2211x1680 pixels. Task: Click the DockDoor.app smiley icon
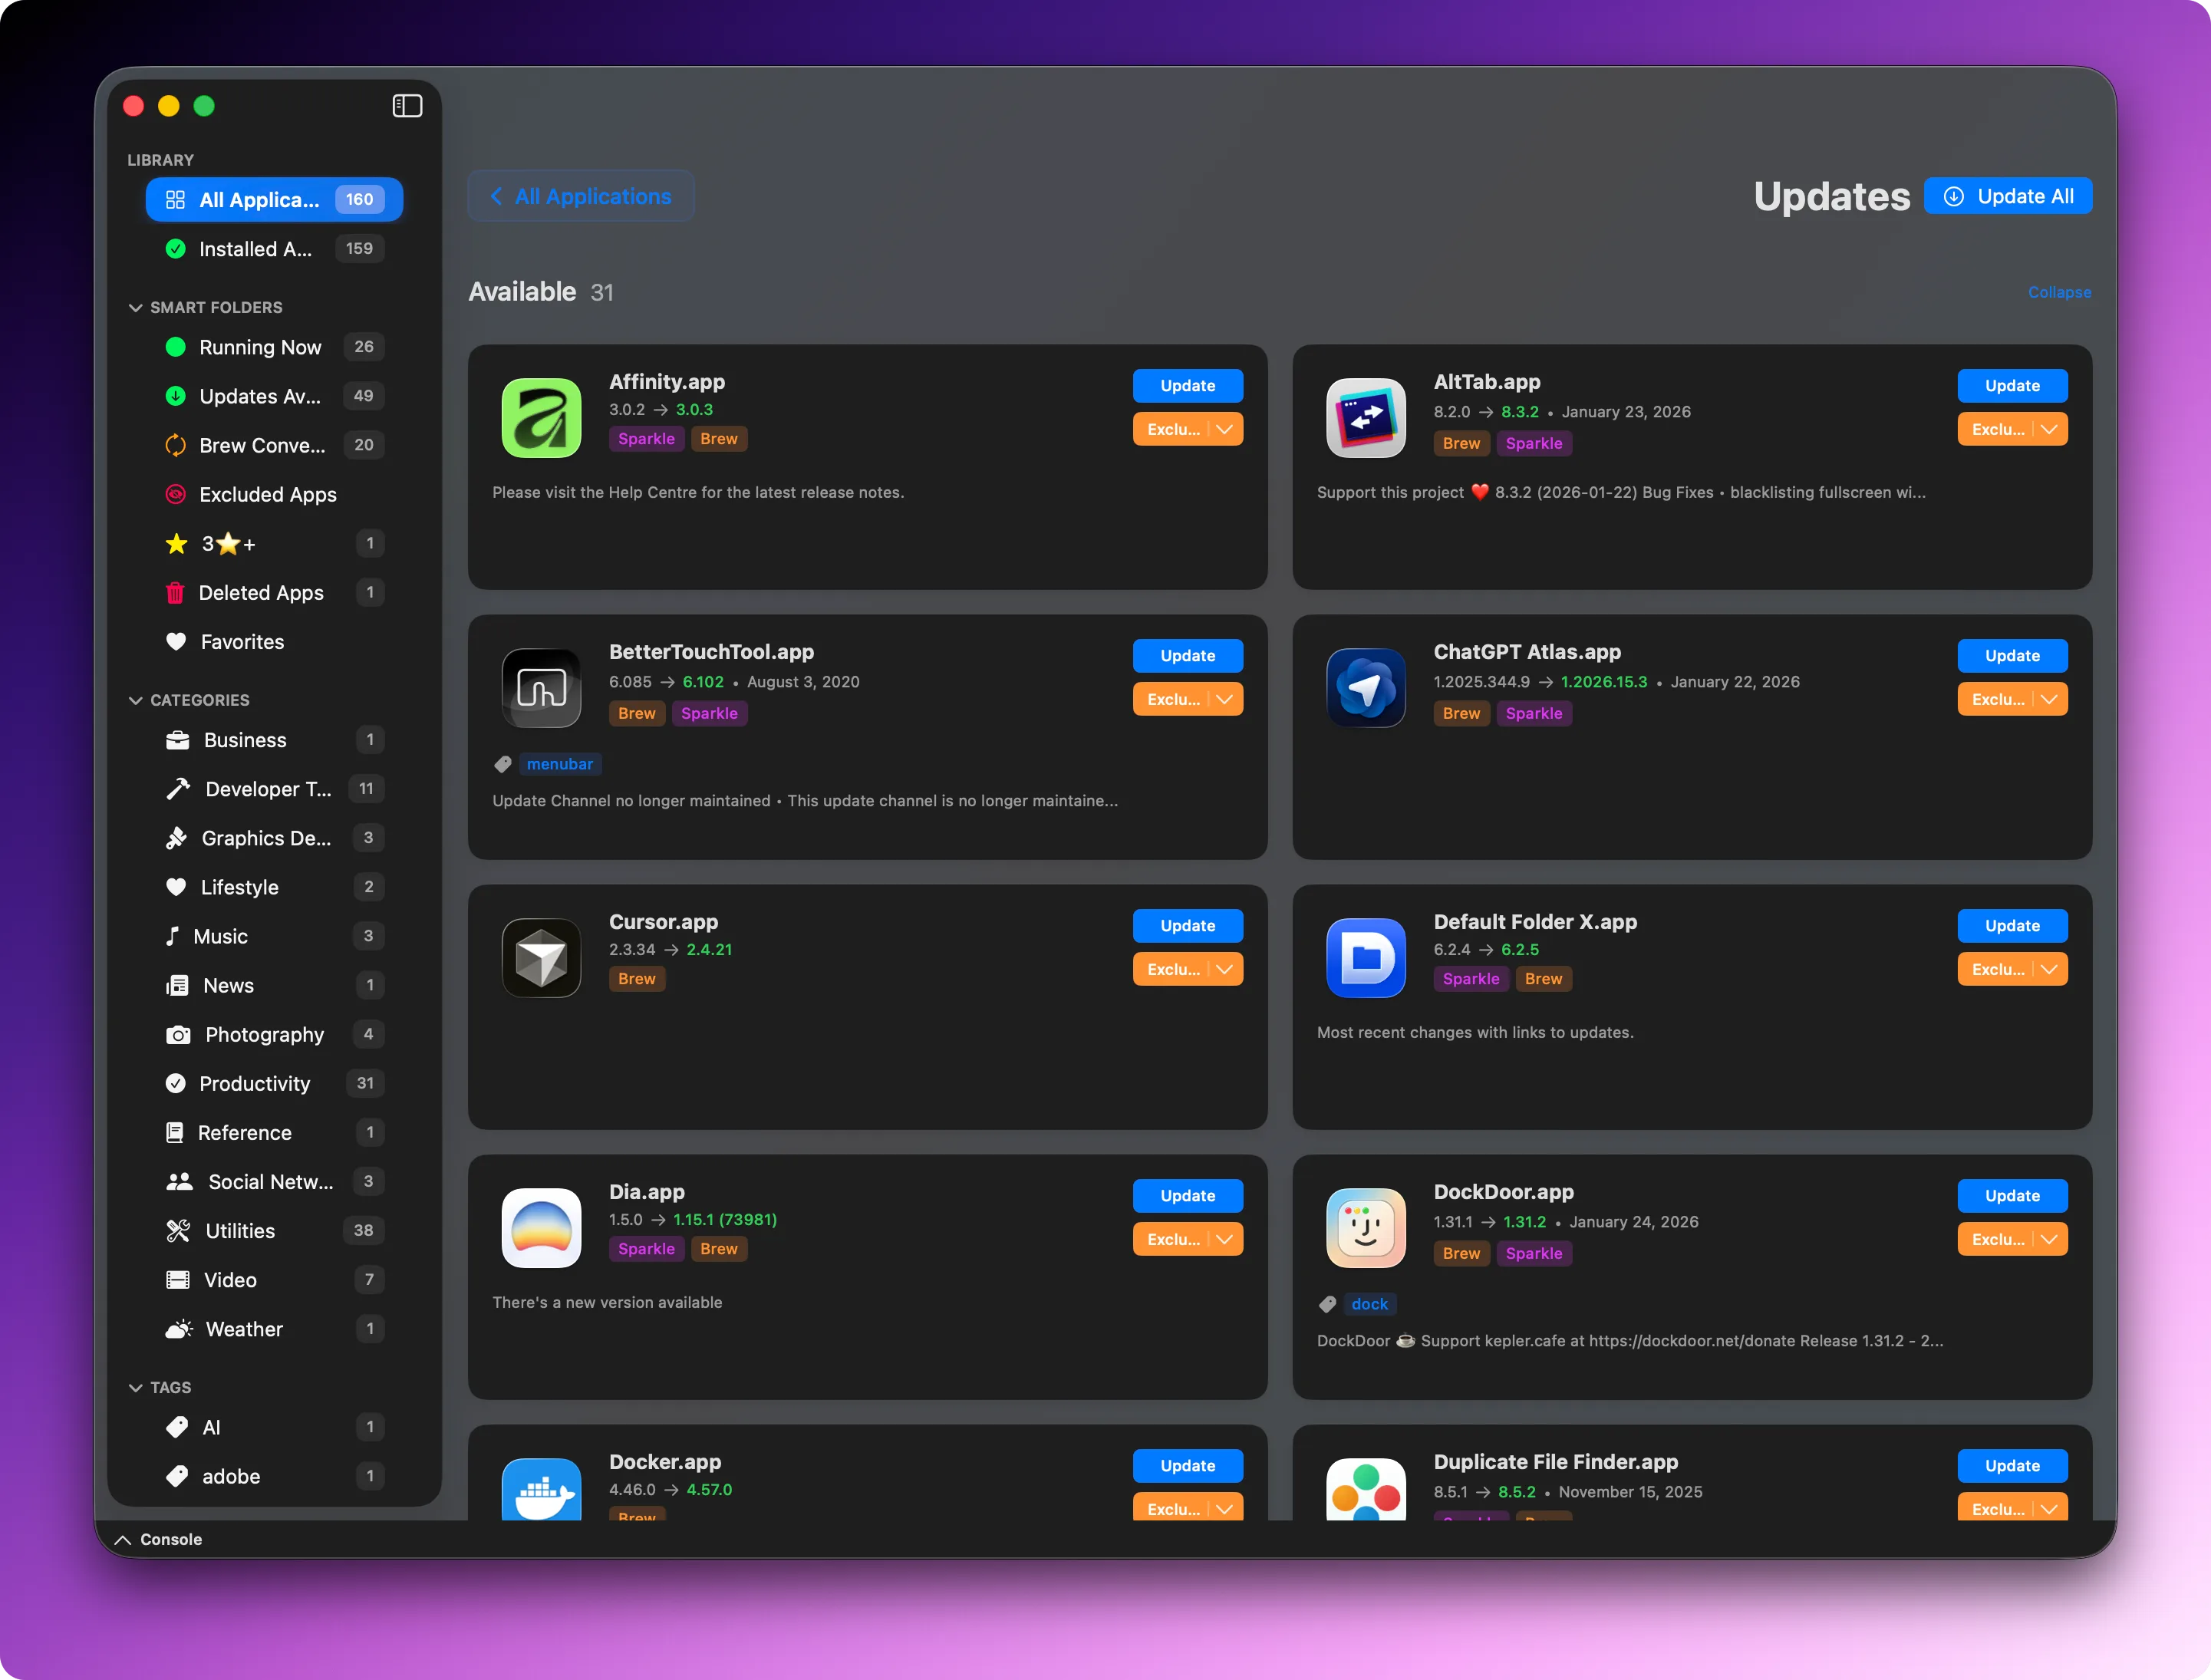point(1365,1228)
